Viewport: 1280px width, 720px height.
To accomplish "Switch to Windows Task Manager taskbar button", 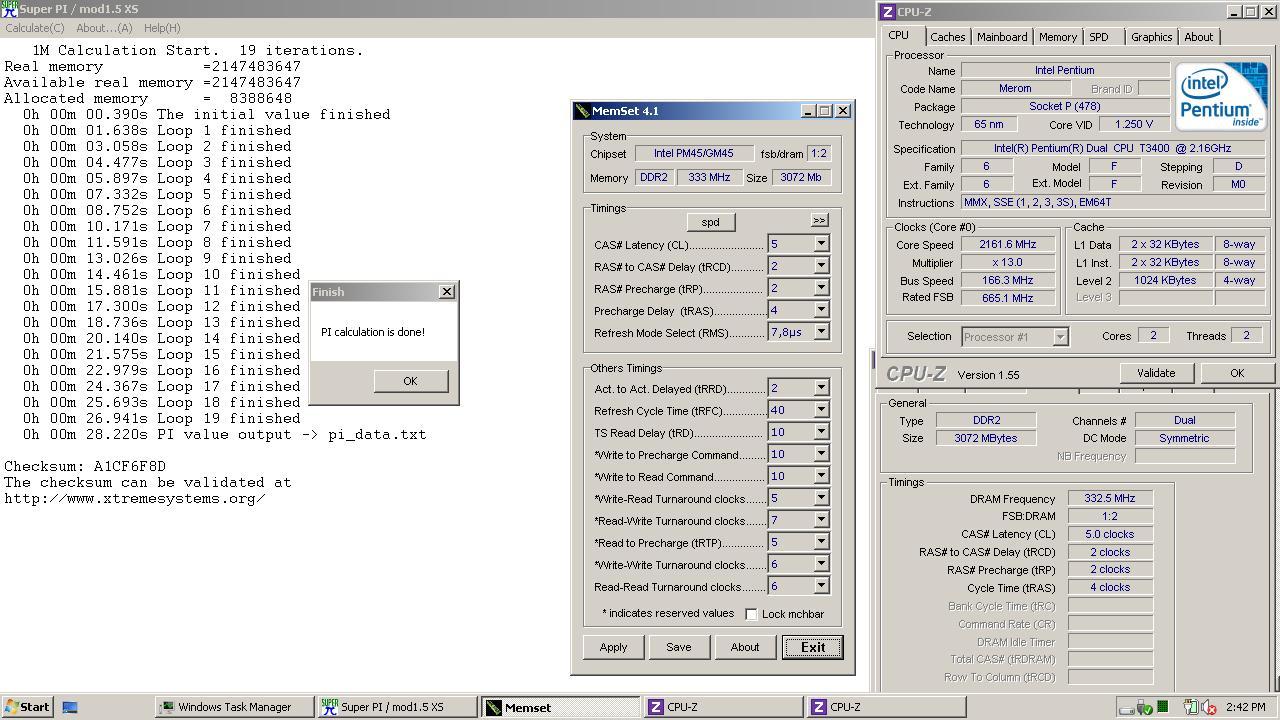I will pos(235,707).
